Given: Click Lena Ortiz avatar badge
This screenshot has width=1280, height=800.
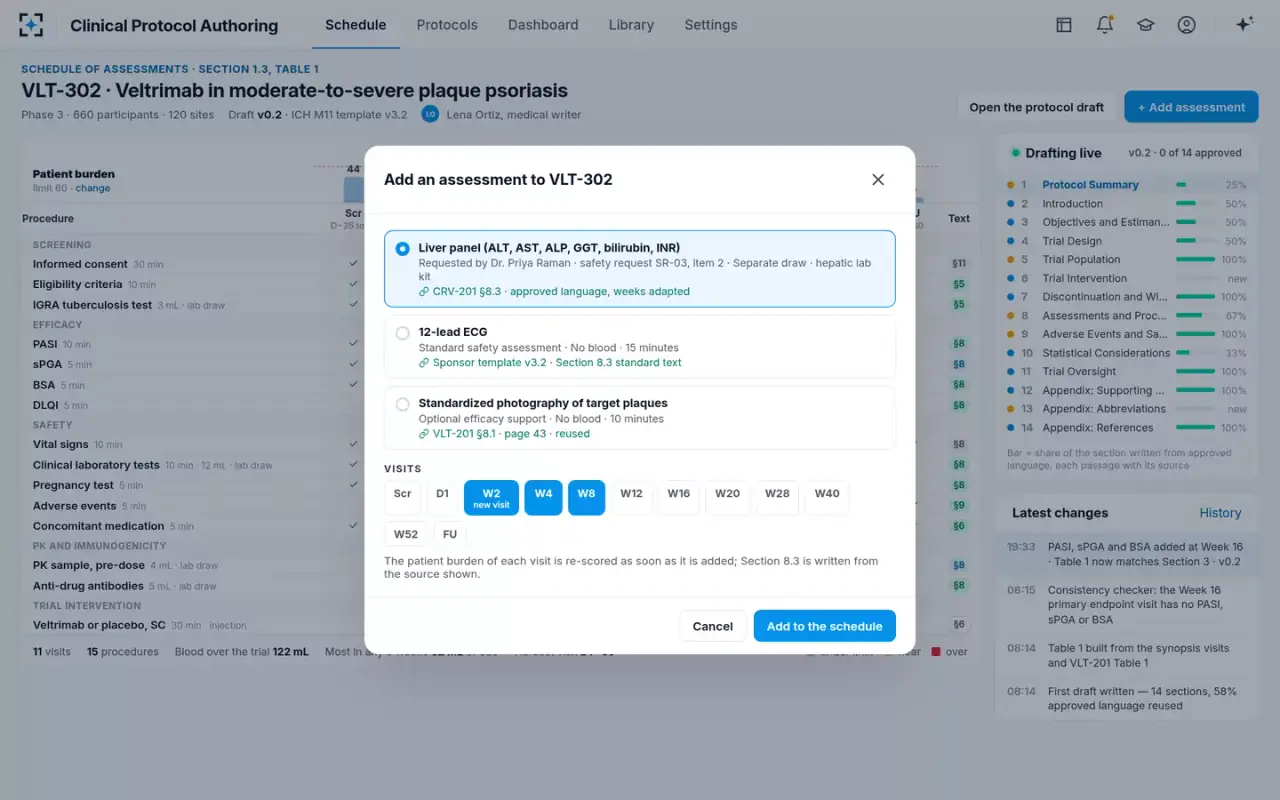Looking at the screenshot, I should pyautogui.click(x=430, y=114).
